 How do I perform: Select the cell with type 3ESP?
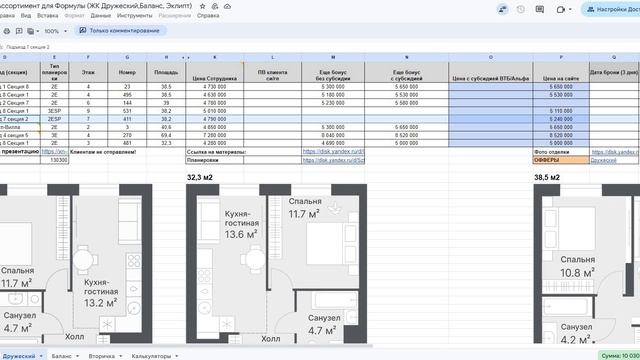[x=54, y=111]
